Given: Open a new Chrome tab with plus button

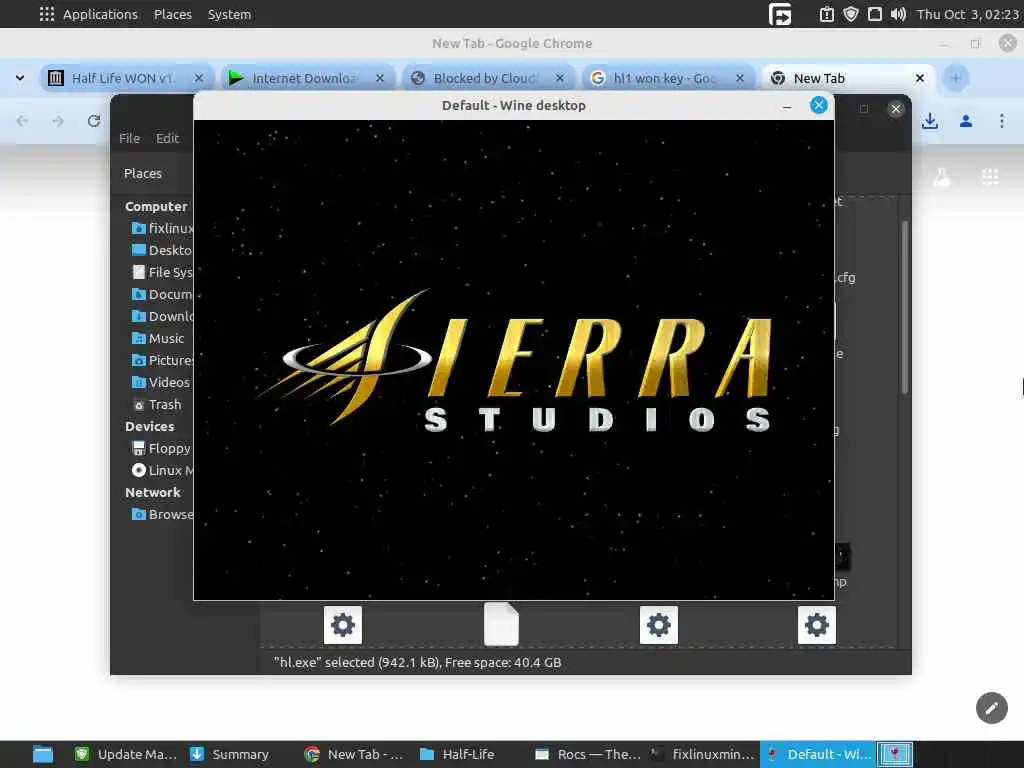Looking at the screenshot, I should tap(955, 78).
